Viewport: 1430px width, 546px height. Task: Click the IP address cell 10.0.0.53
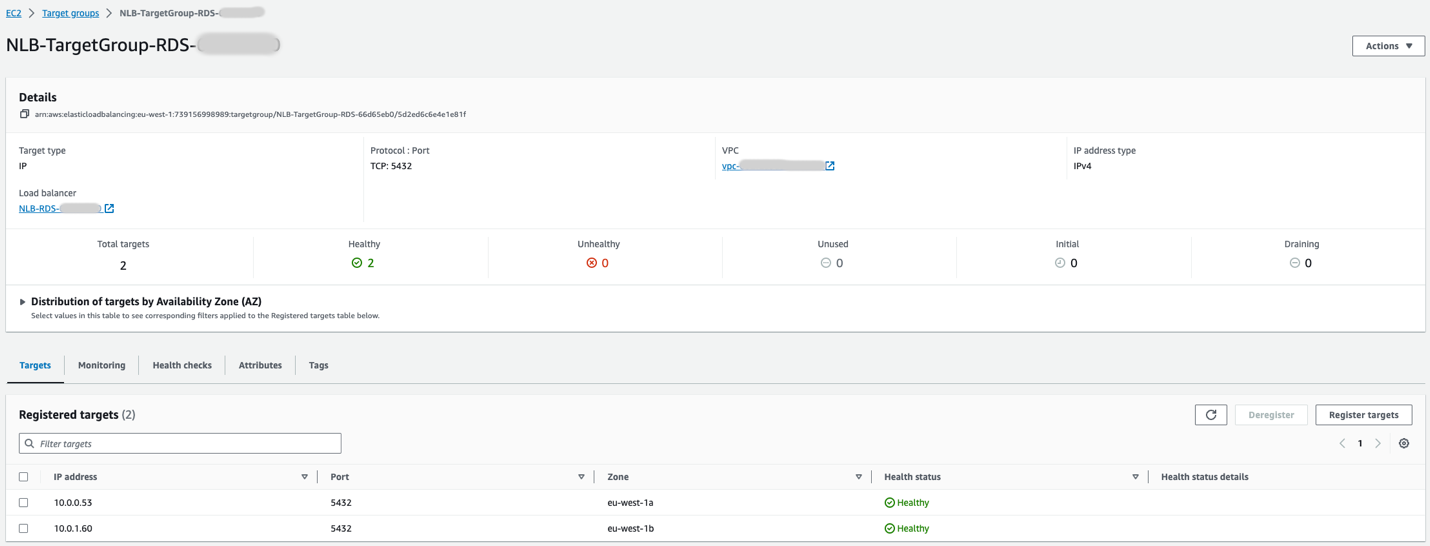point(73,503)
